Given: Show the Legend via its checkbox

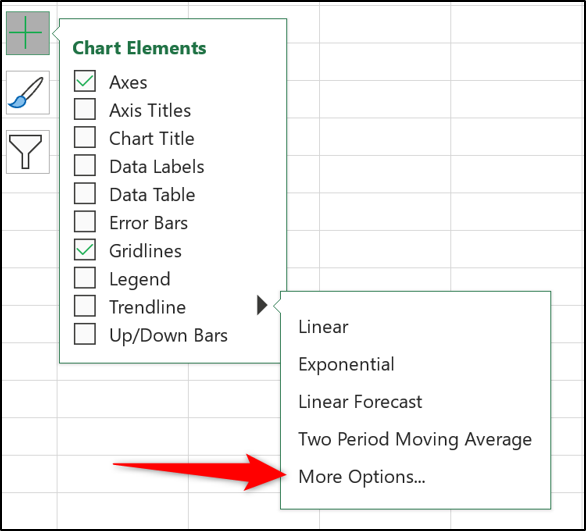Looking at the screenshot, I should [x=85, y=278].
